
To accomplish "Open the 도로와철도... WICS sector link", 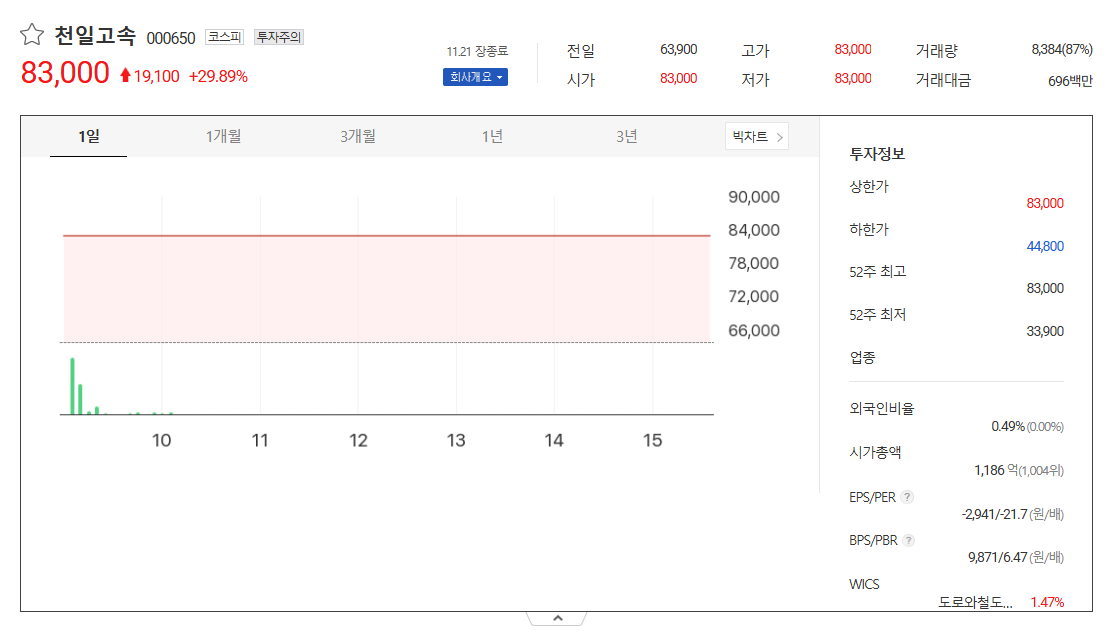I will click(x=975, y=602).
